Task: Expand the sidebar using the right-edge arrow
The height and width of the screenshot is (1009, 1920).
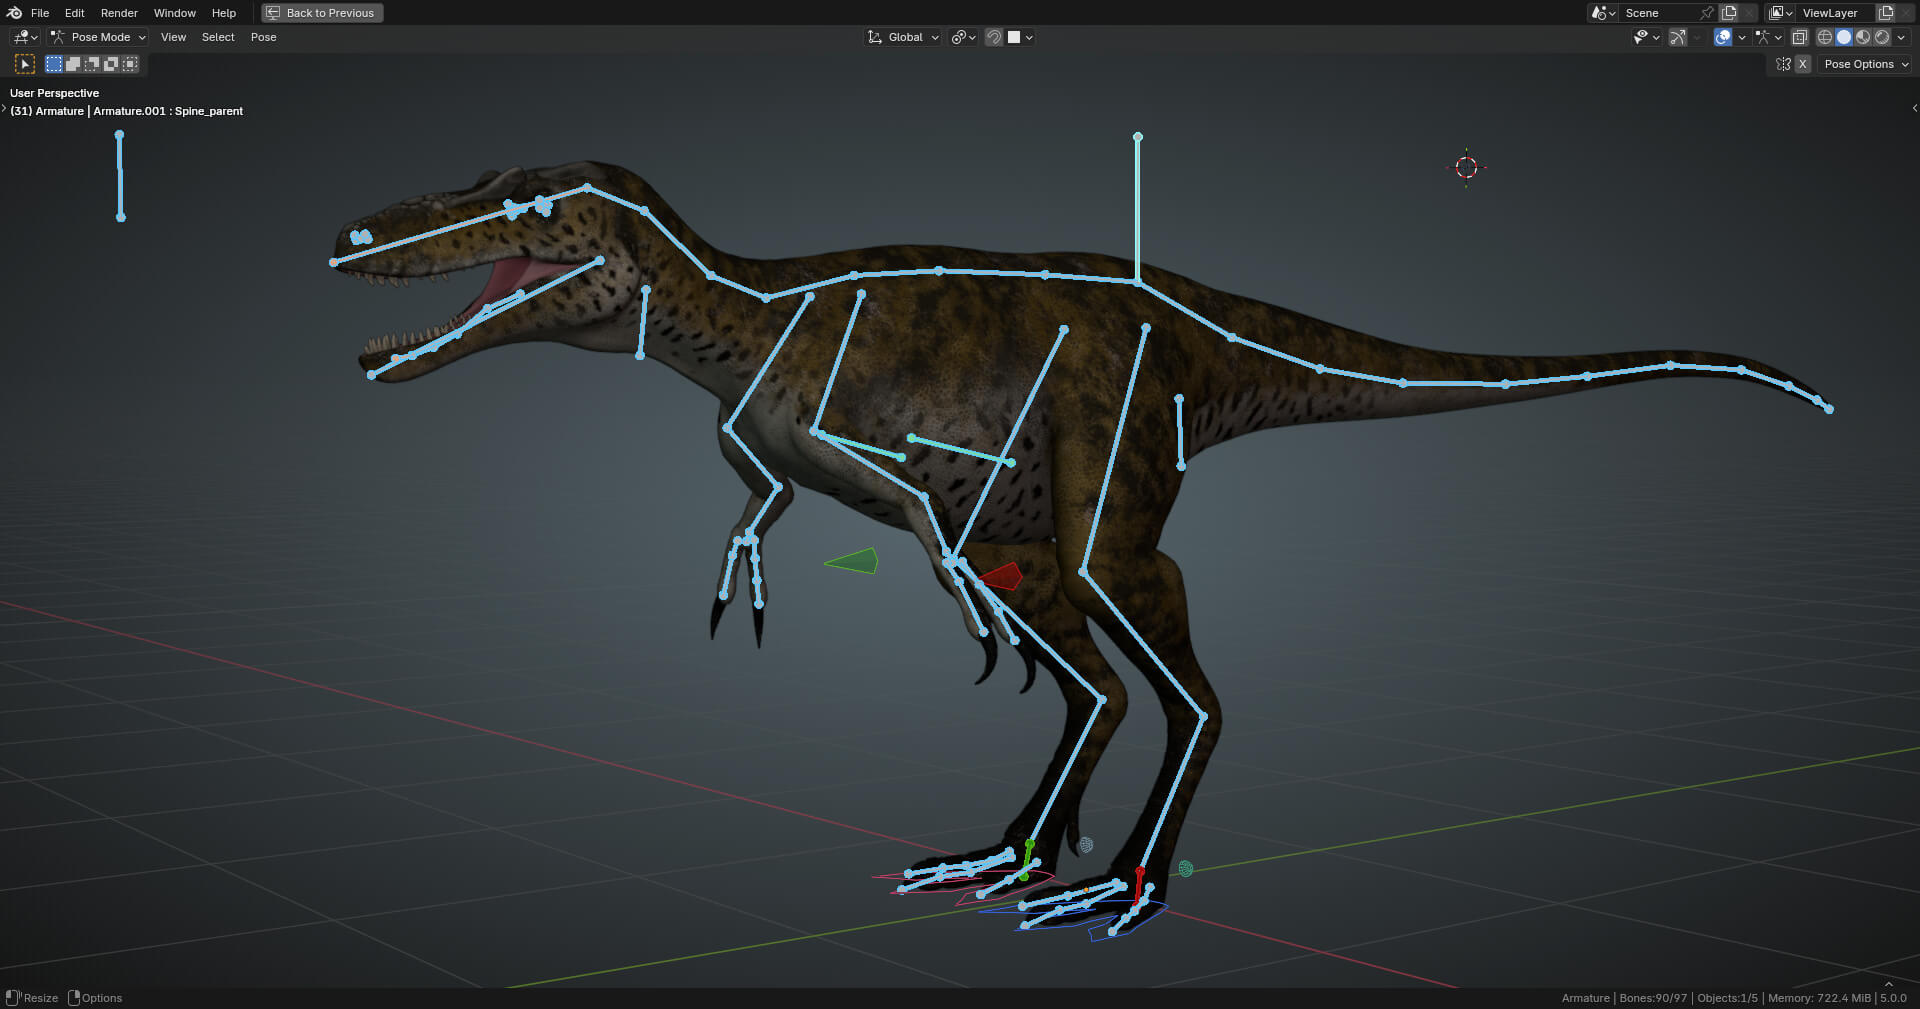Action: (1914, 108)
